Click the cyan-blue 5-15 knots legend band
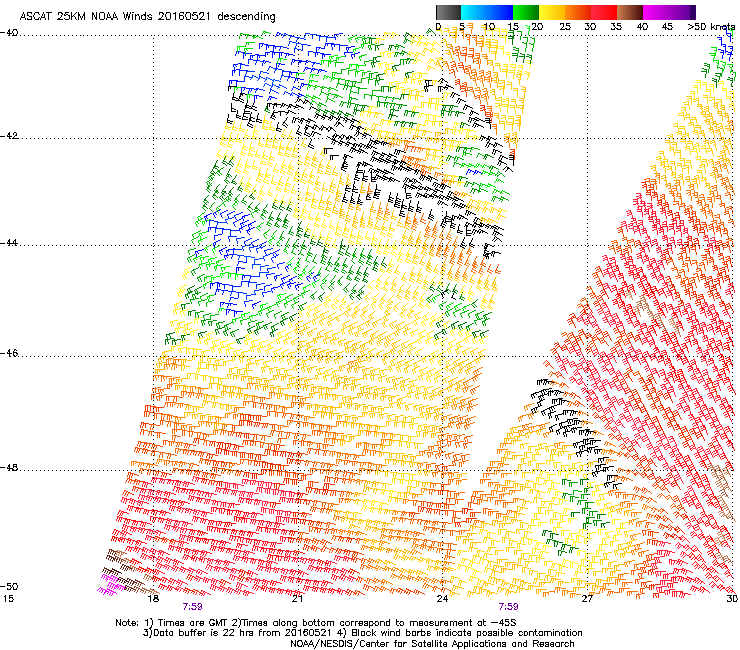The image size is (740, 650). coord(487,12)
